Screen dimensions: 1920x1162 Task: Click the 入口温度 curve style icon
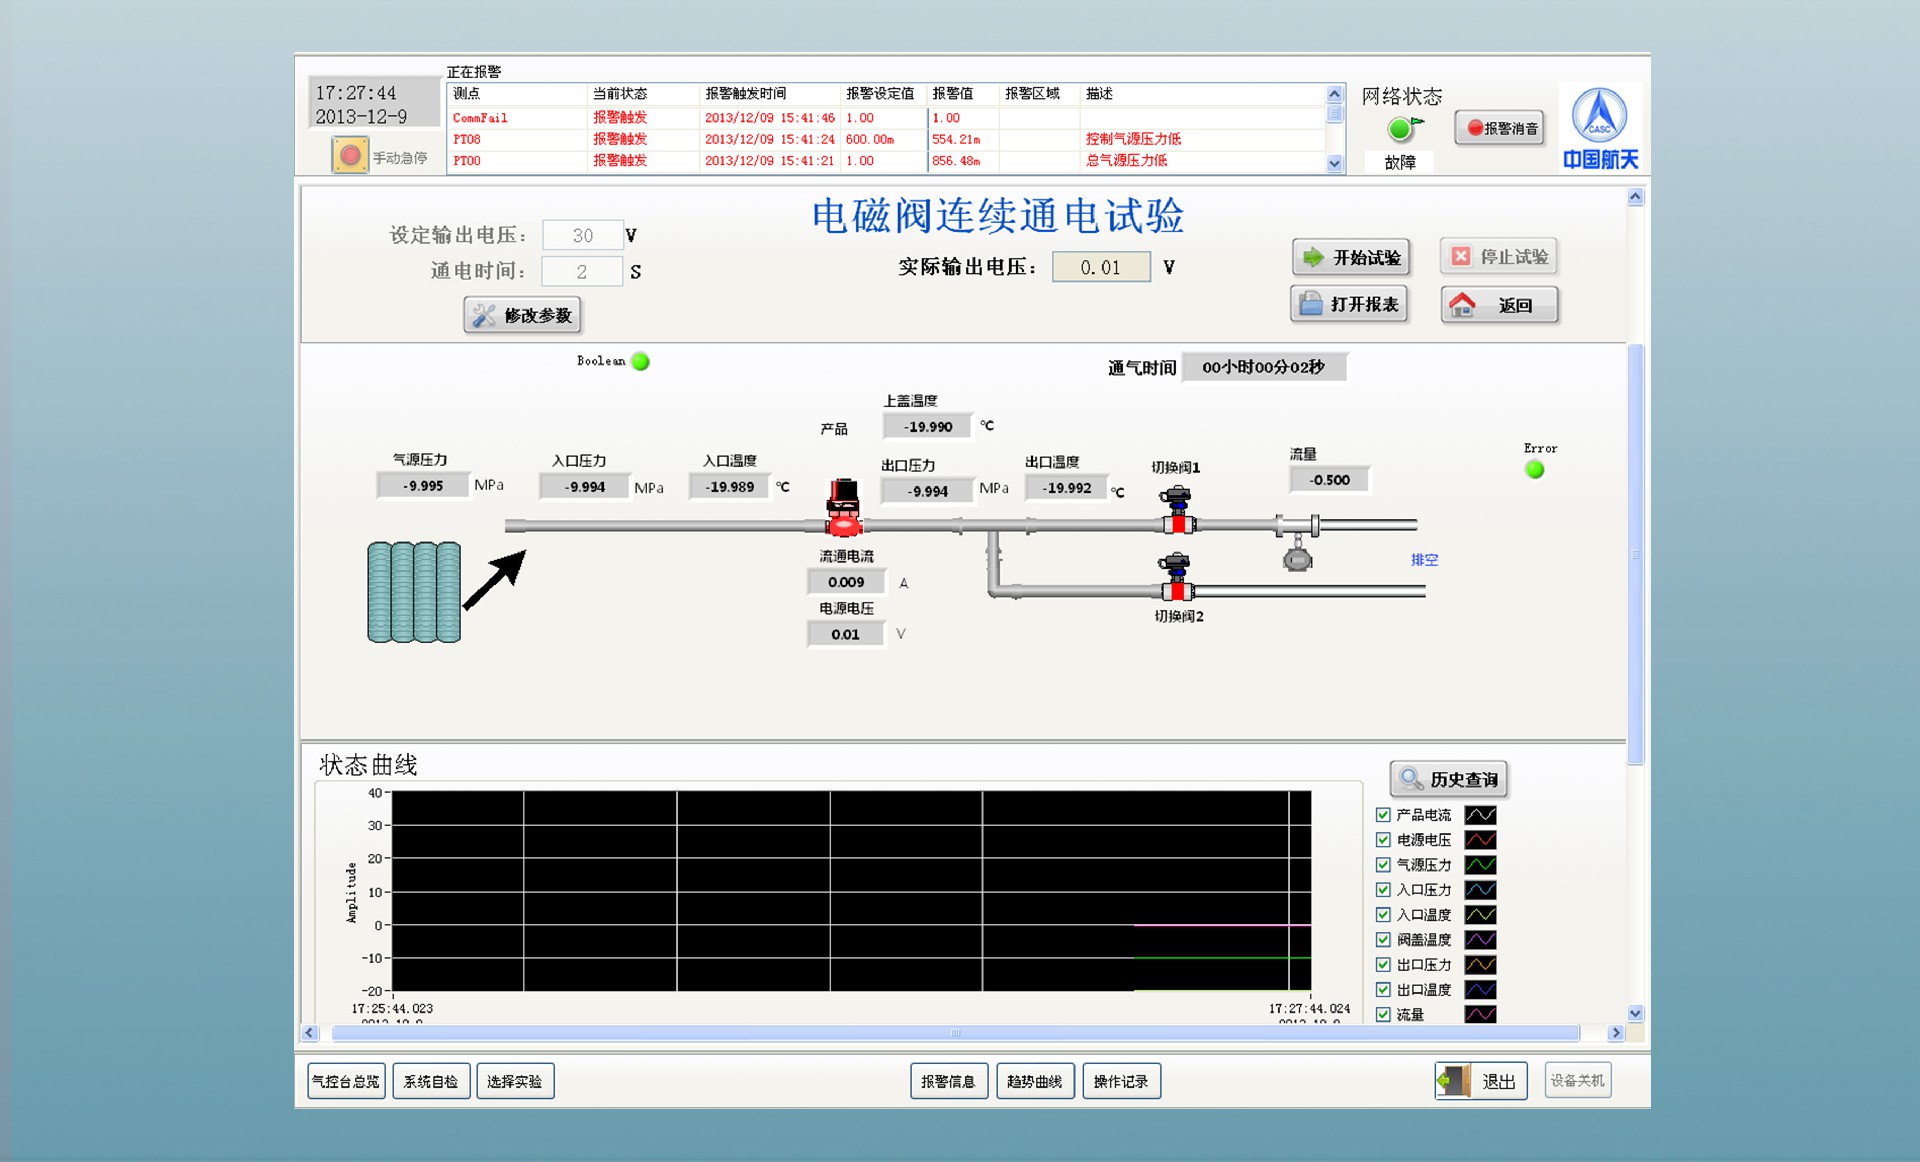1480,915
